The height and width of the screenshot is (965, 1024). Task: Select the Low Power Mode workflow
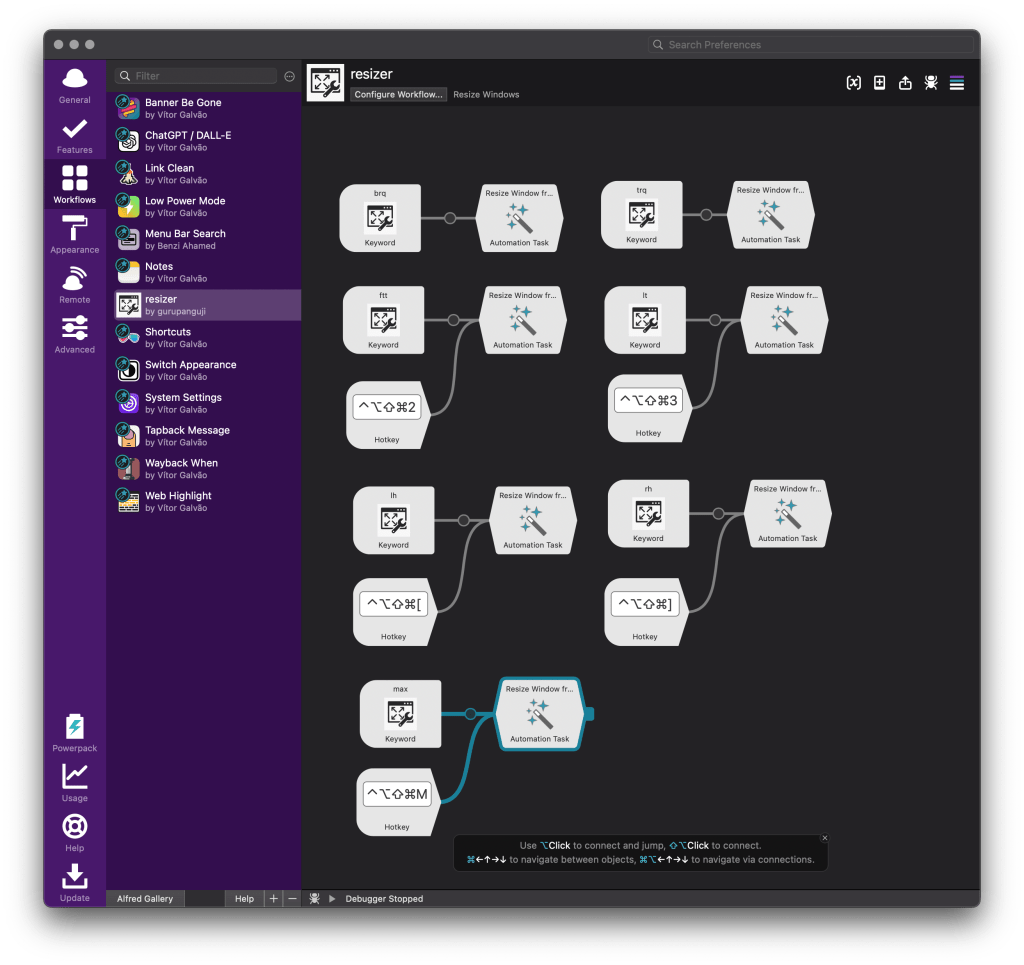[185, 206]
